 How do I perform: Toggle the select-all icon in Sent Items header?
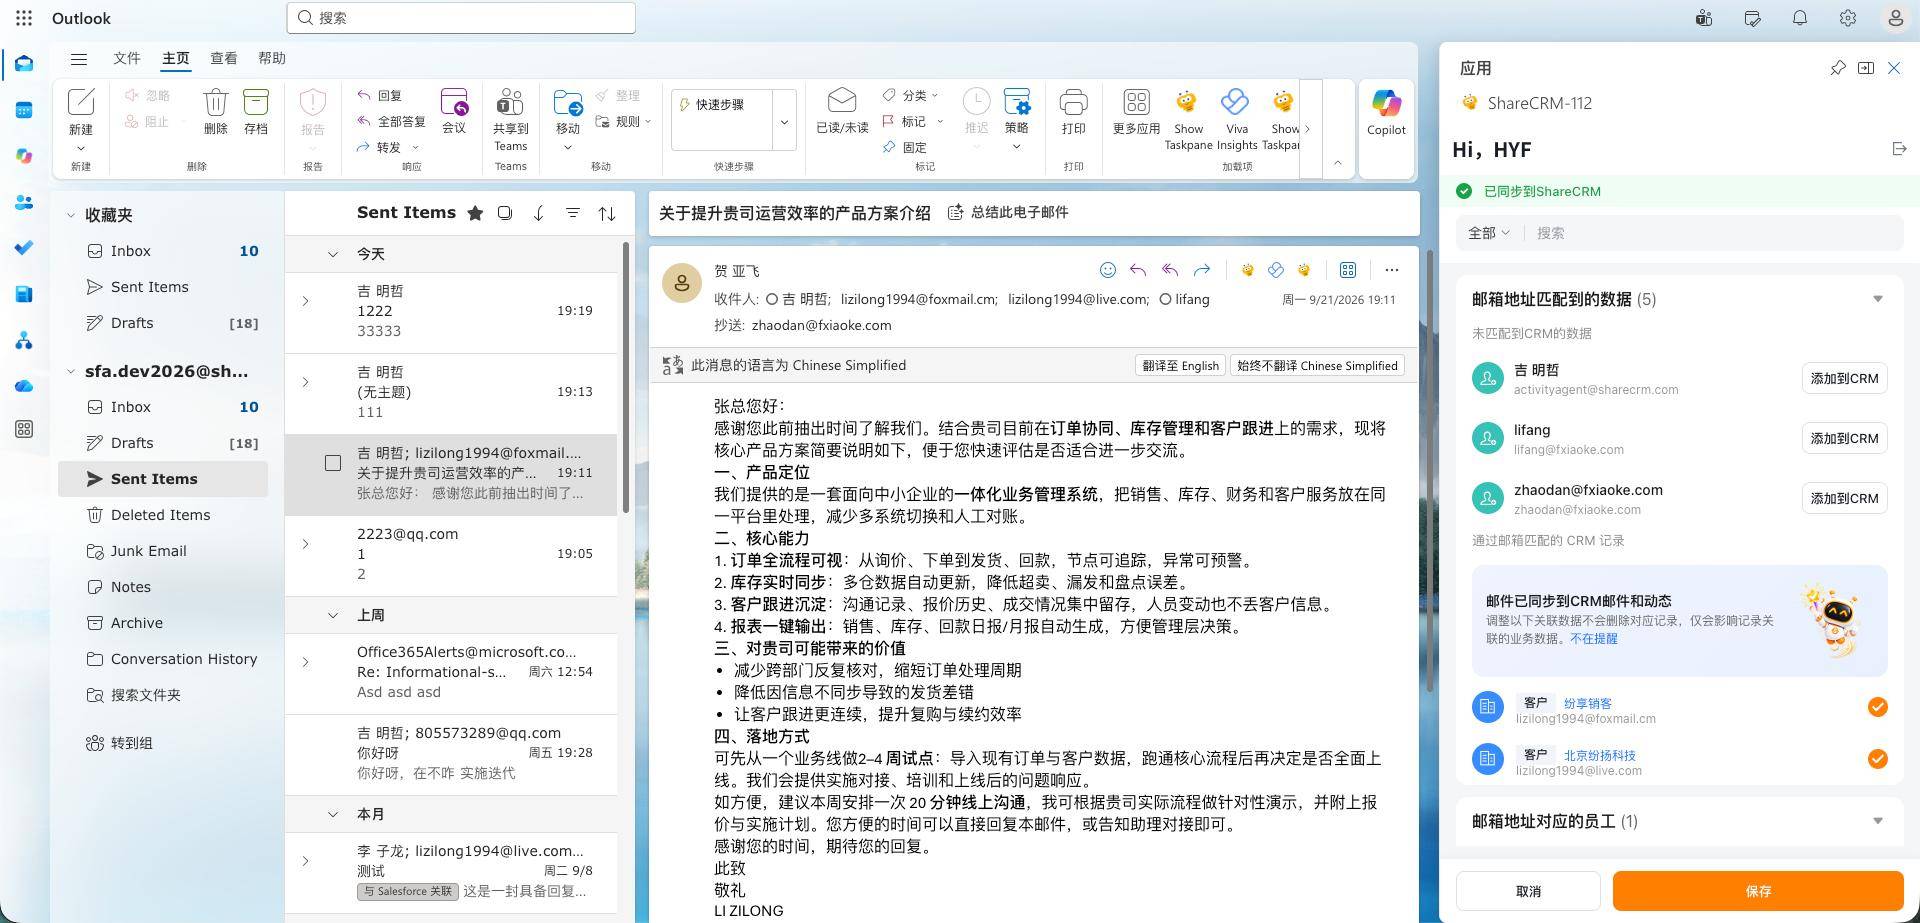505,213
